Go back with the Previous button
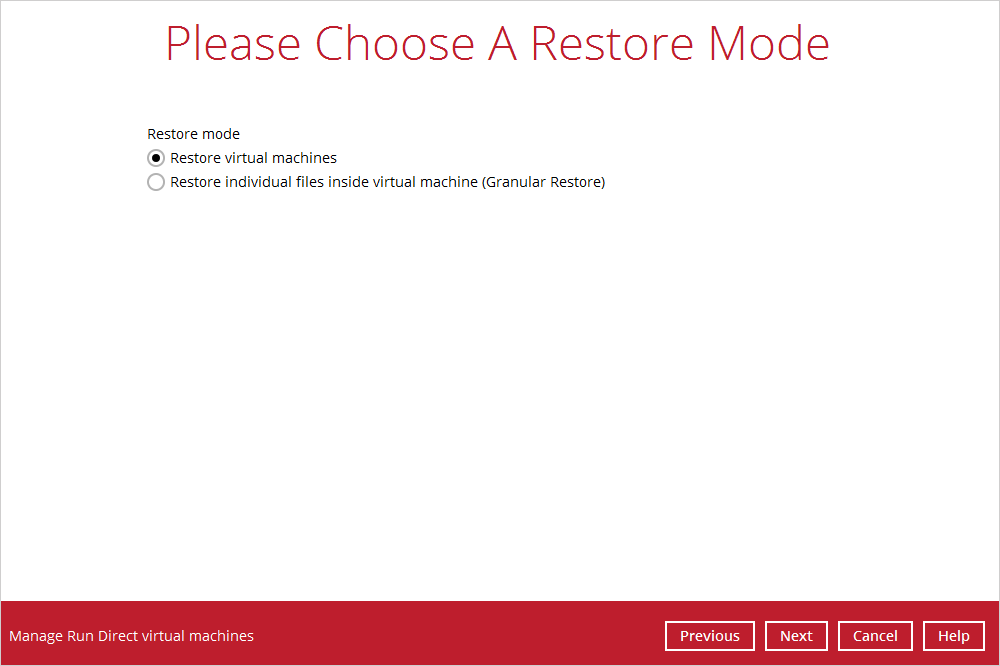 [x=709, y=636]
